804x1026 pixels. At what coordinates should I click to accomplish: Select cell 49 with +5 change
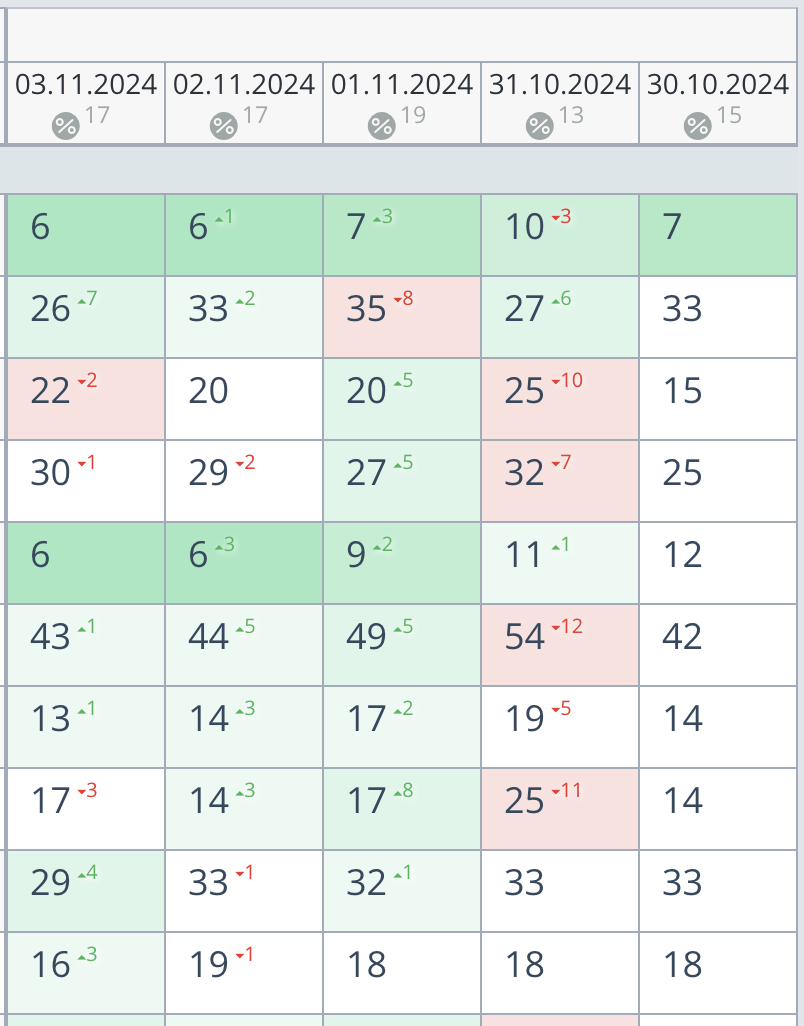point(402,645)
